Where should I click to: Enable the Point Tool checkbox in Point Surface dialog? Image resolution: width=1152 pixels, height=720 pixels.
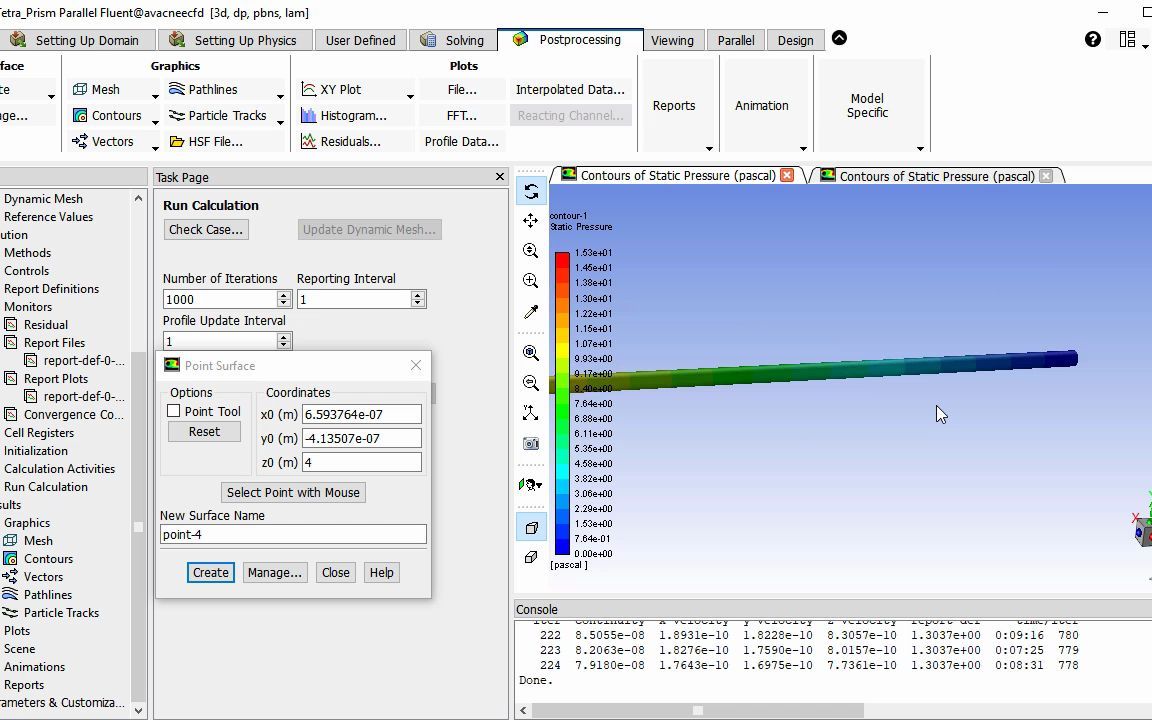pyautogui.click(x=174, y=410)
